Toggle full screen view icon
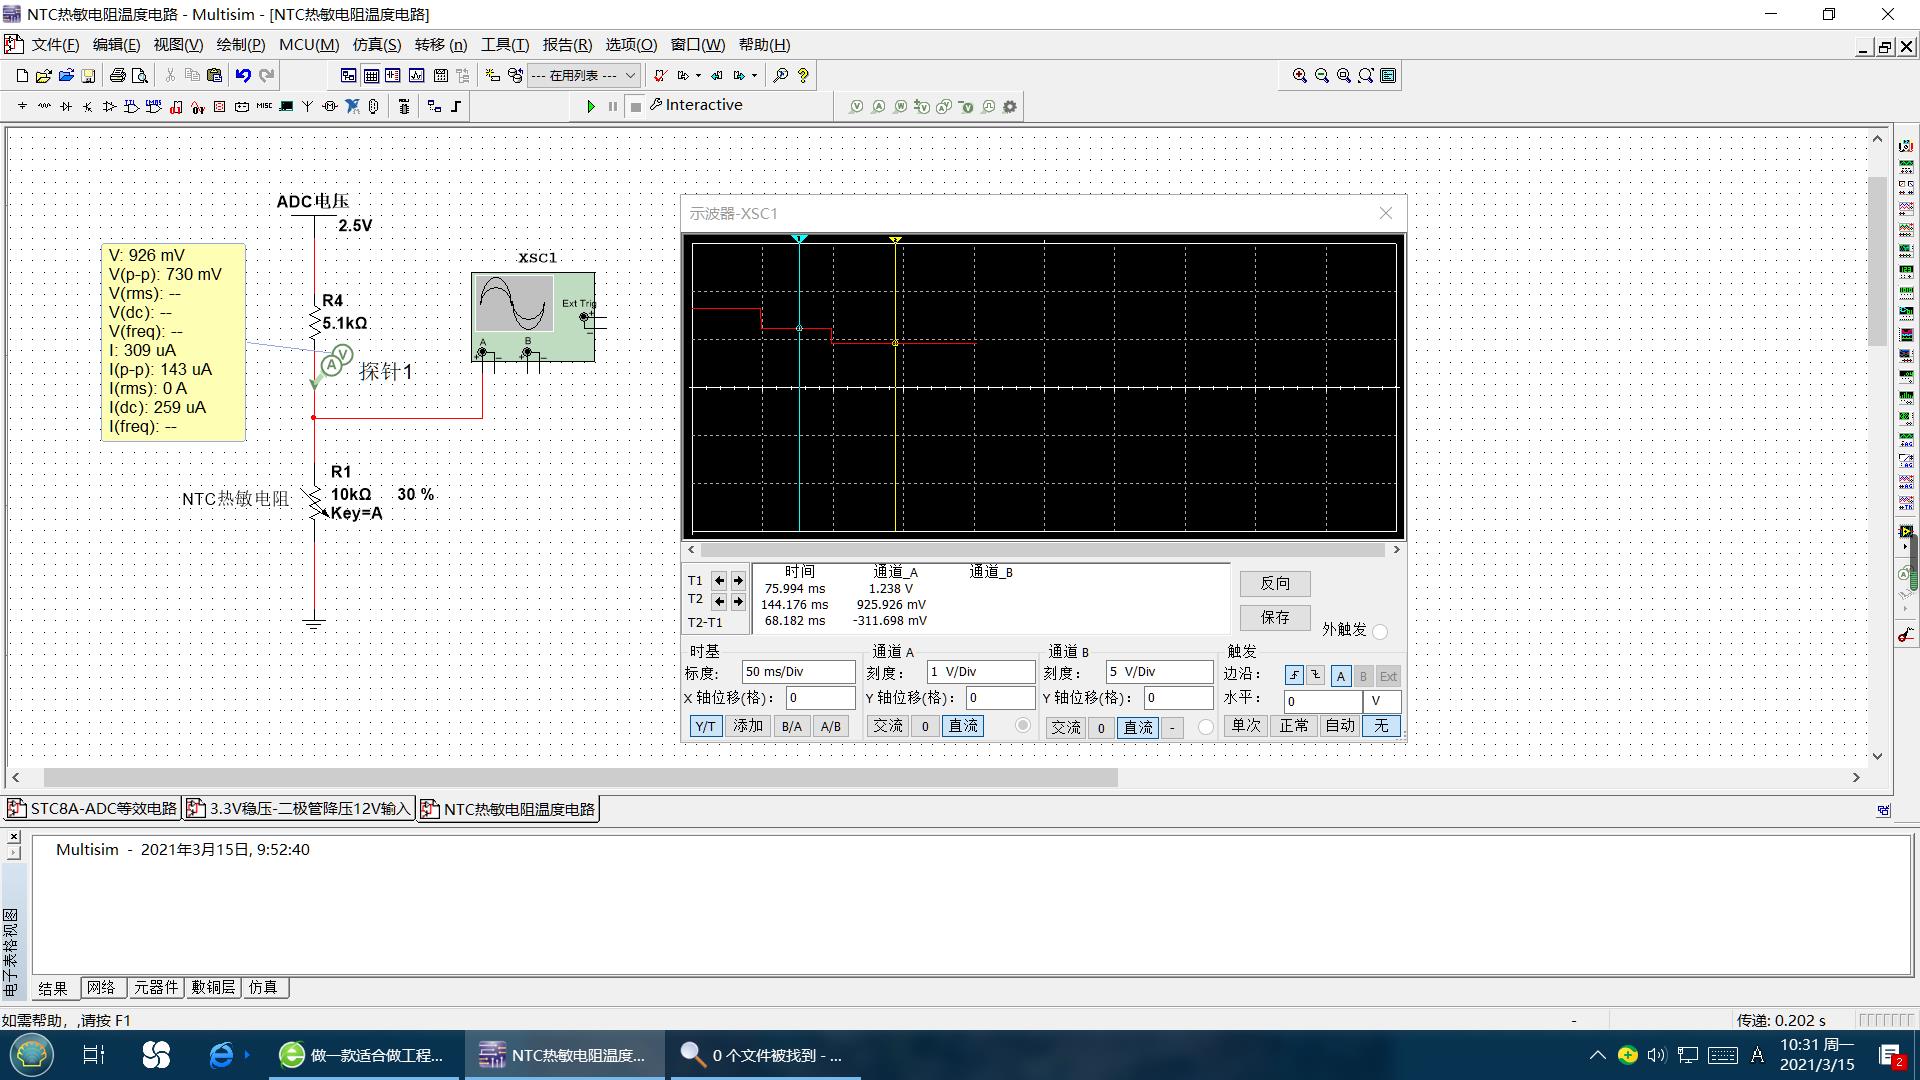 point(1388,75)
